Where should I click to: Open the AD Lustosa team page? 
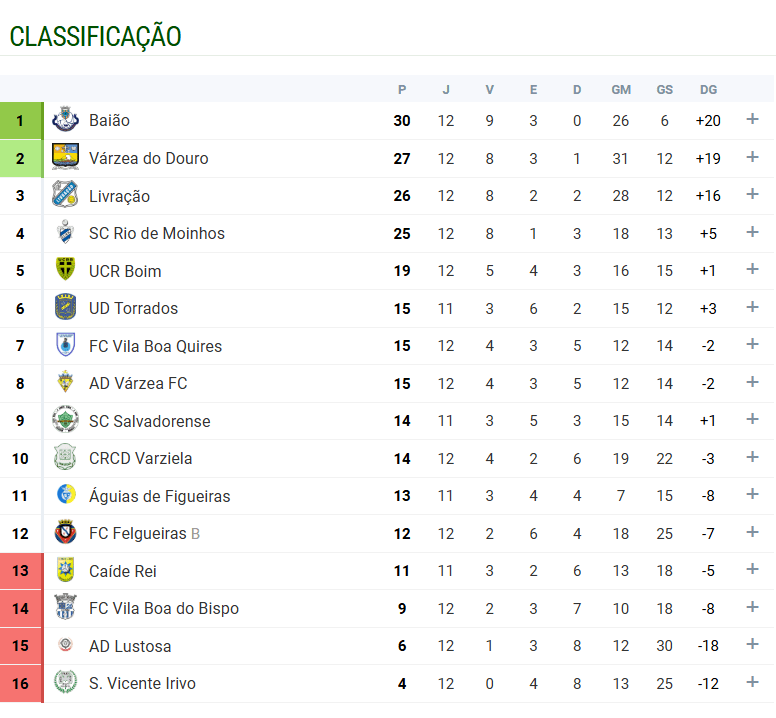pos(130,646)
